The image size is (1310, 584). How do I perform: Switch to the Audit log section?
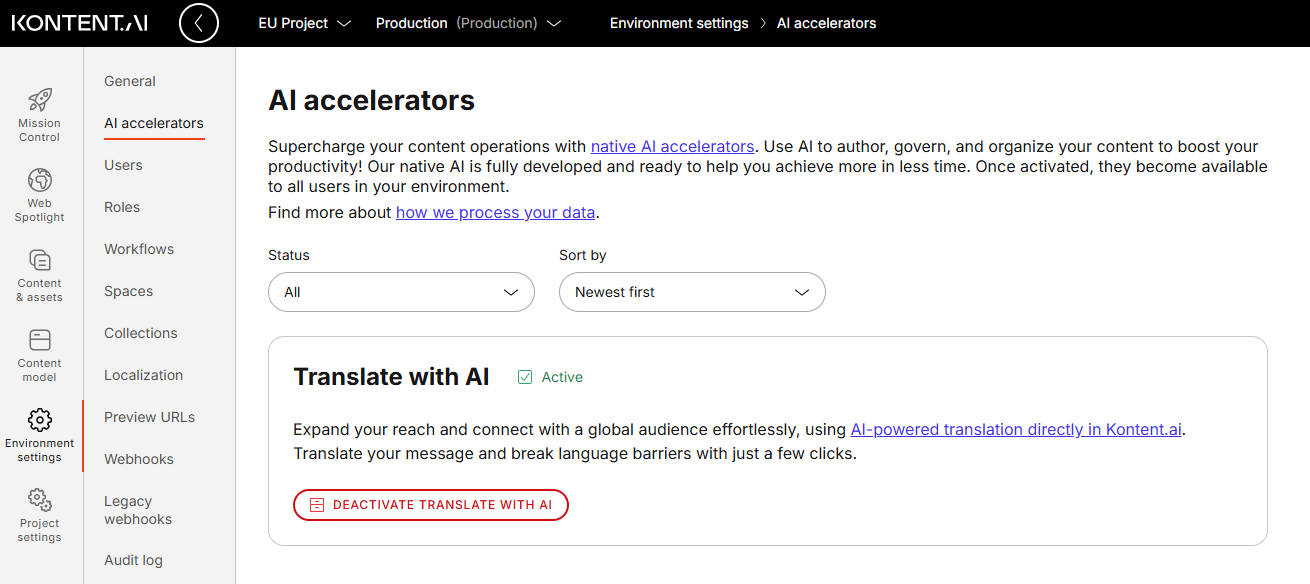(x=132, y=560)
